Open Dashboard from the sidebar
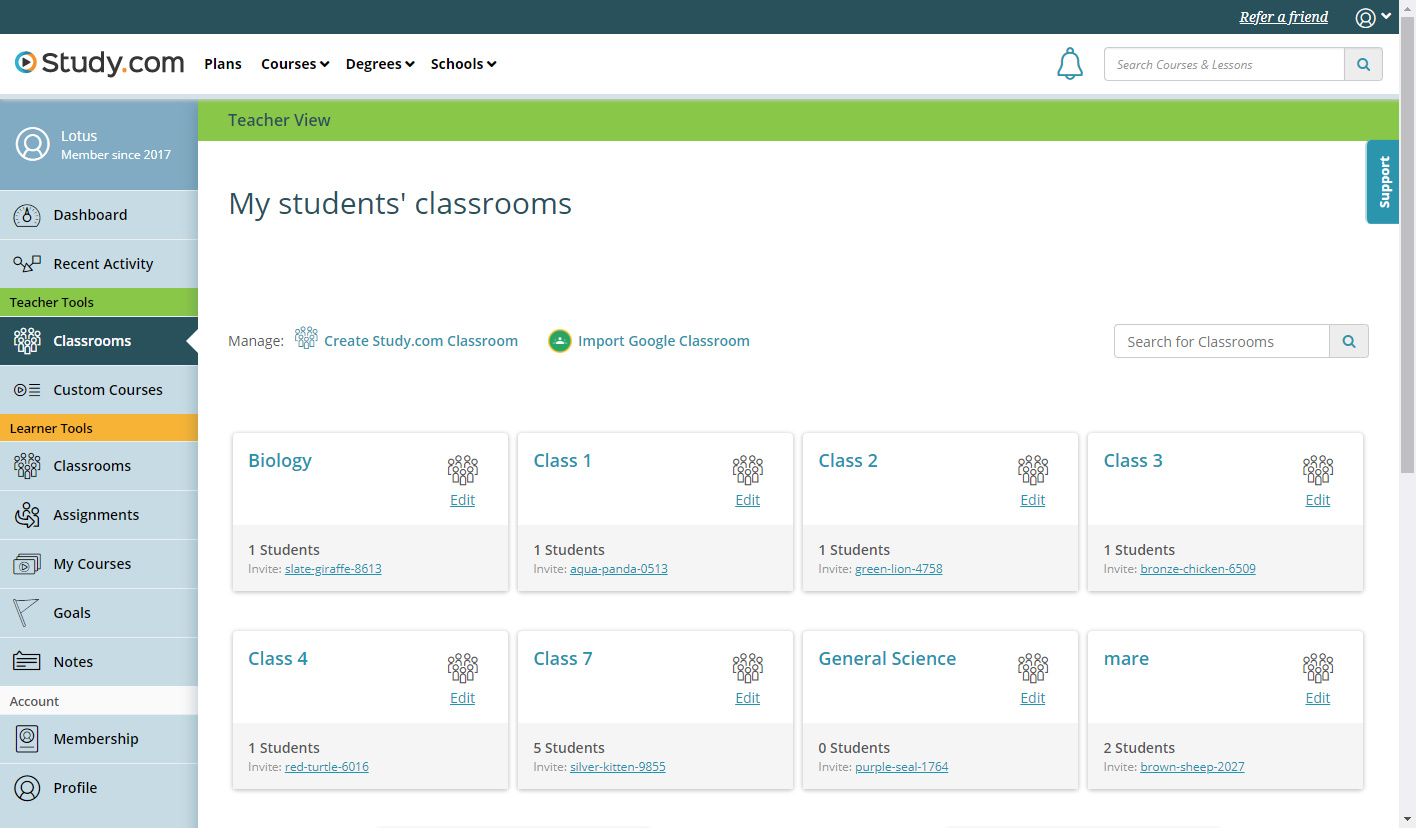The image size is (1416, 828). click(x=99, y=215)
